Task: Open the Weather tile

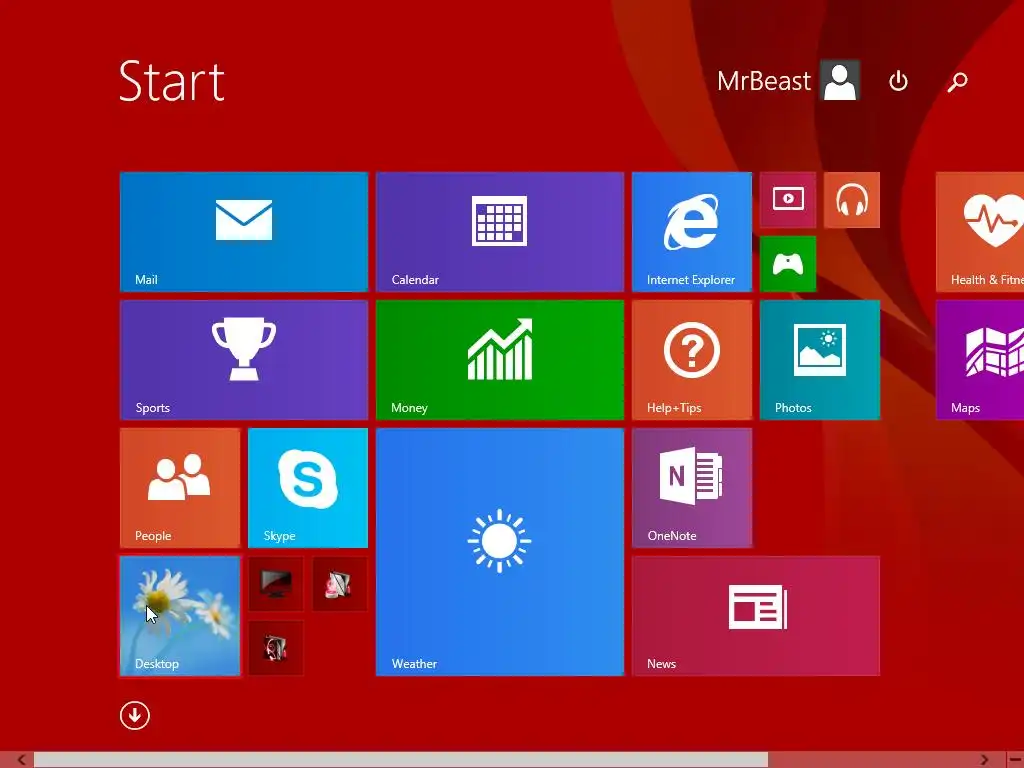Action: coord(500,552)
